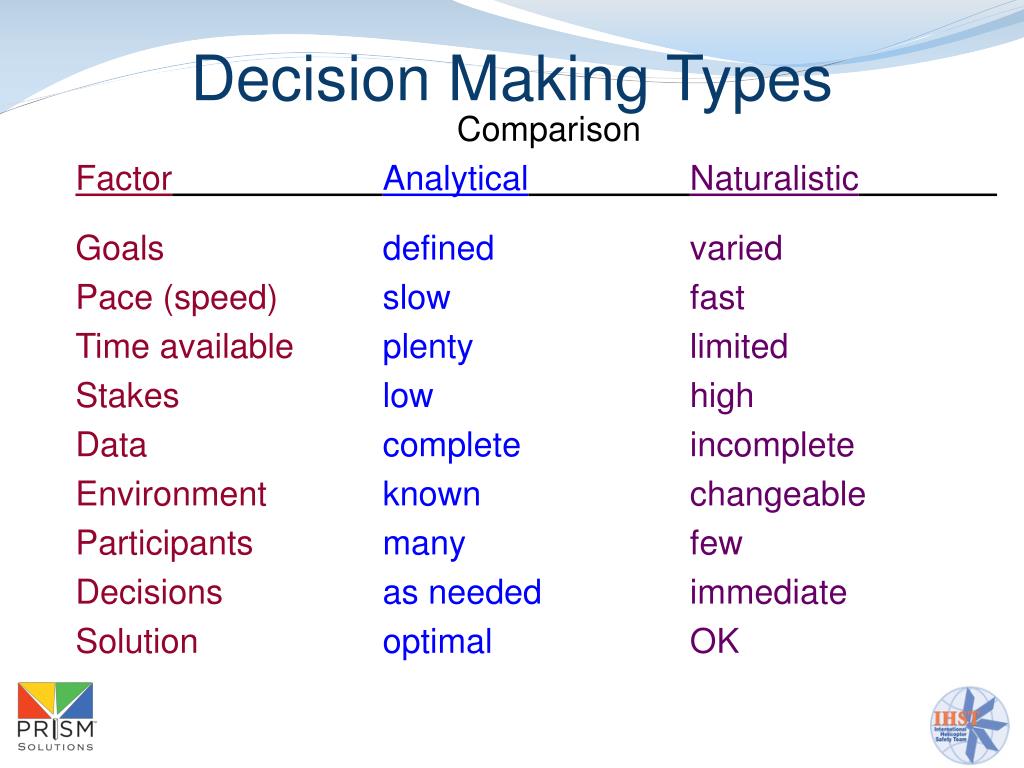The height and width of the screenshot is (768, 1024).
Task: Click the optimal solution text
Action: [437, 643]
